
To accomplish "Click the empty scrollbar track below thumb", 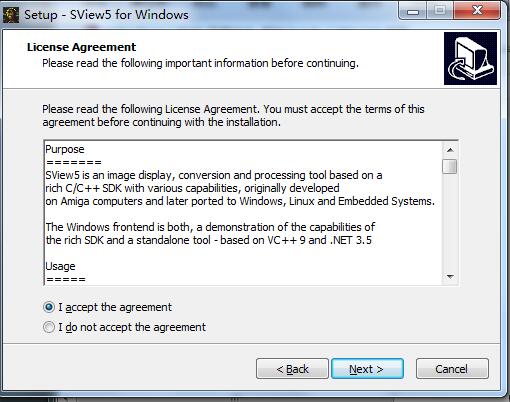I will click(450, 222).
